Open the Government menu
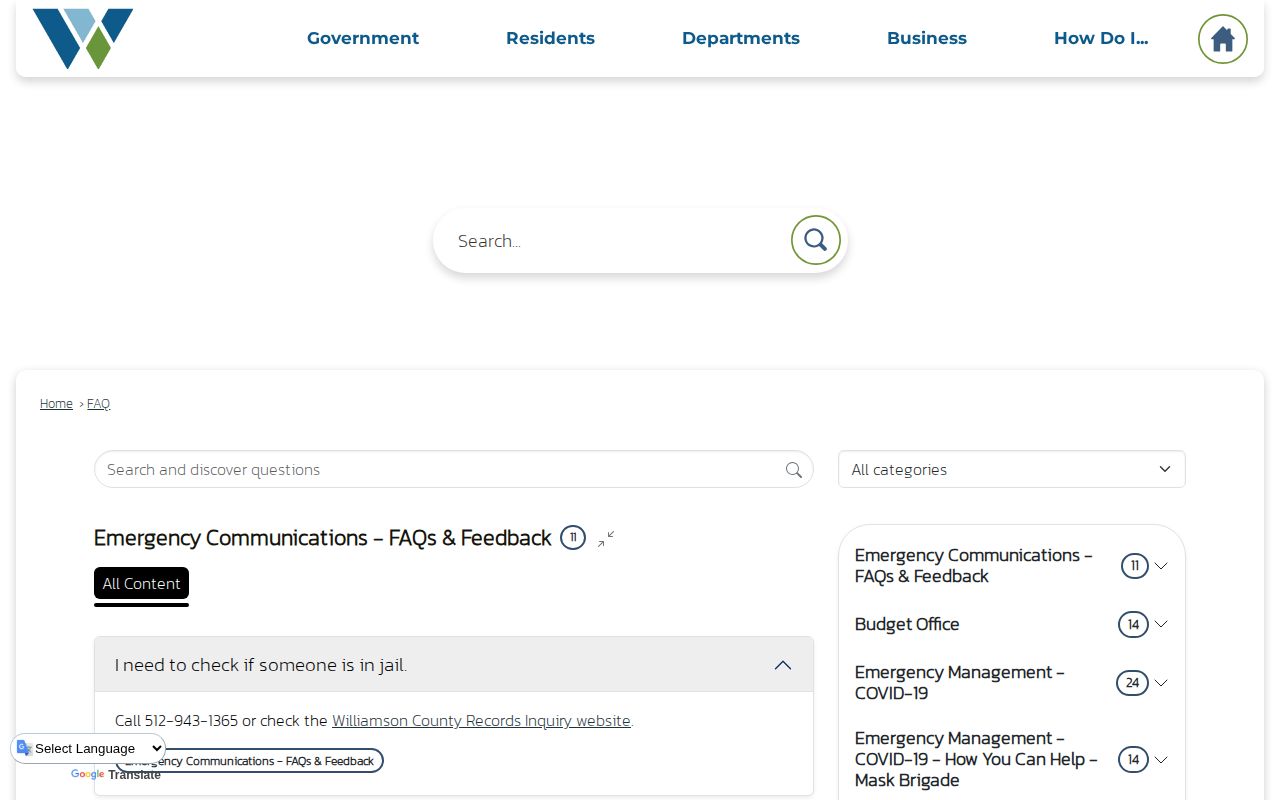 [x=363, y=38]
